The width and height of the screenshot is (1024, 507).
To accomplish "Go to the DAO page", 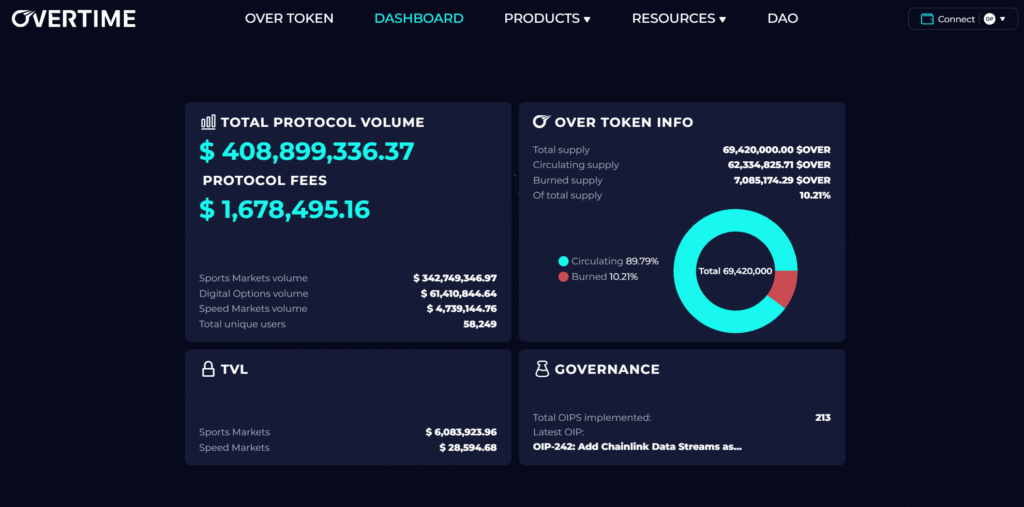I will coord(783,18).
